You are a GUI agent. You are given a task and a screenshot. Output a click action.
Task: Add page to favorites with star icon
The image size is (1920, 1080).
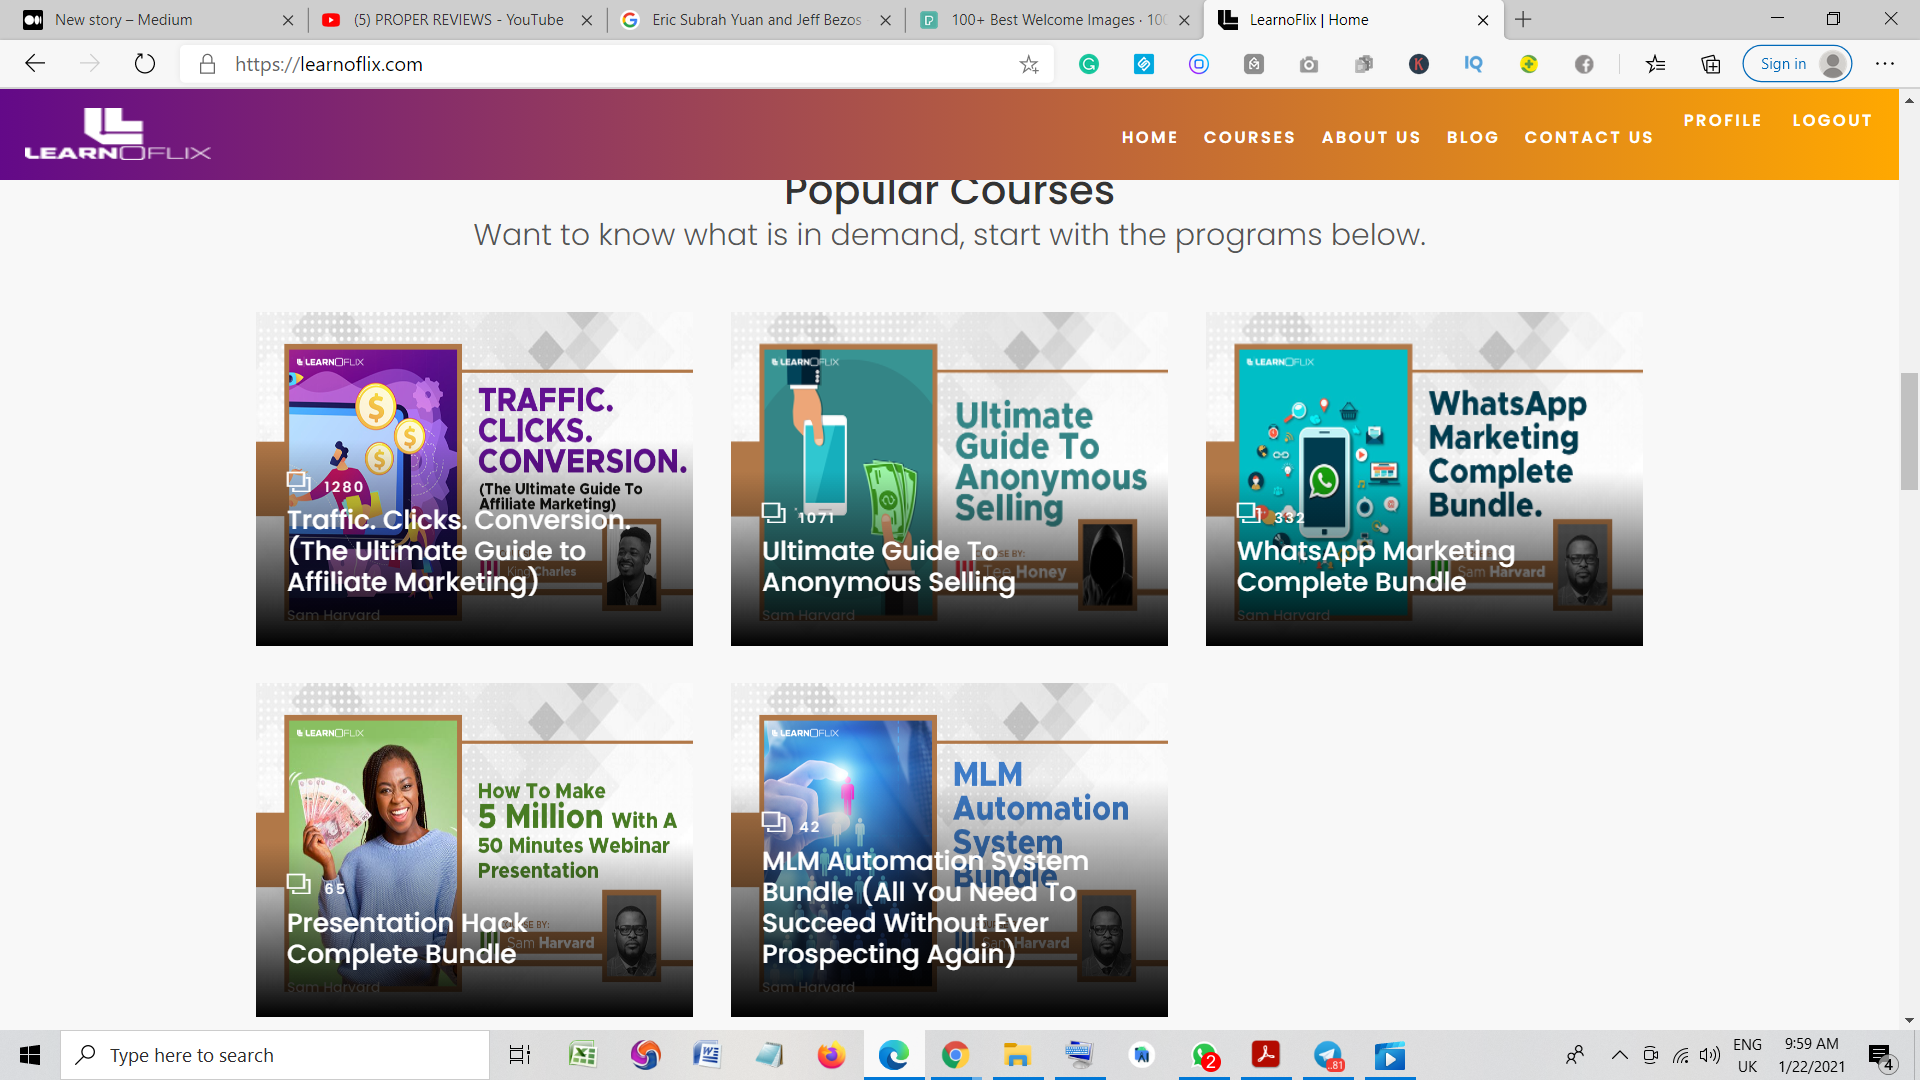(x=1029, y=64)
